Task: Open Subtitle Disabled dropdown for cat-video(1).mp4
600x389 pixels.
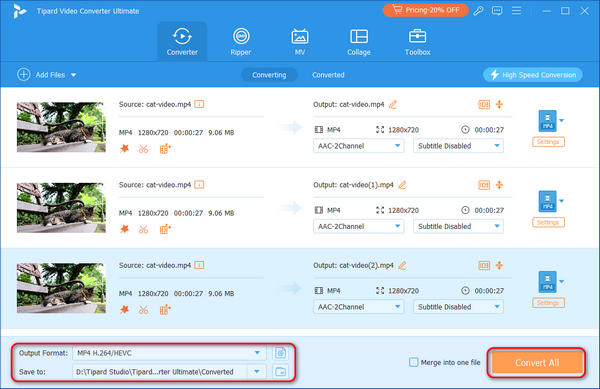Action: [458, 226]
